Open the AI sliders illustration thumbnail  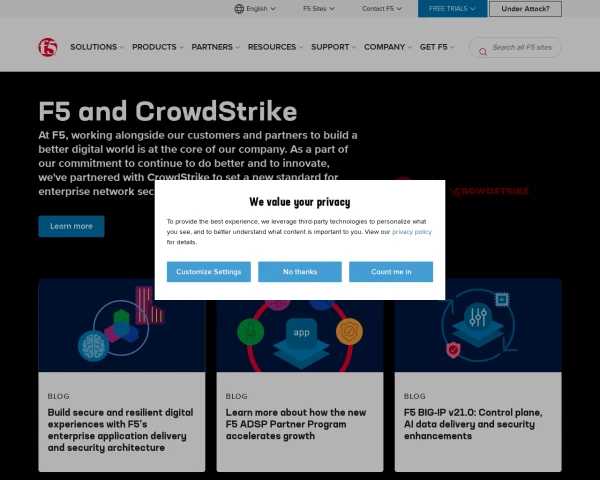point(478,325)
